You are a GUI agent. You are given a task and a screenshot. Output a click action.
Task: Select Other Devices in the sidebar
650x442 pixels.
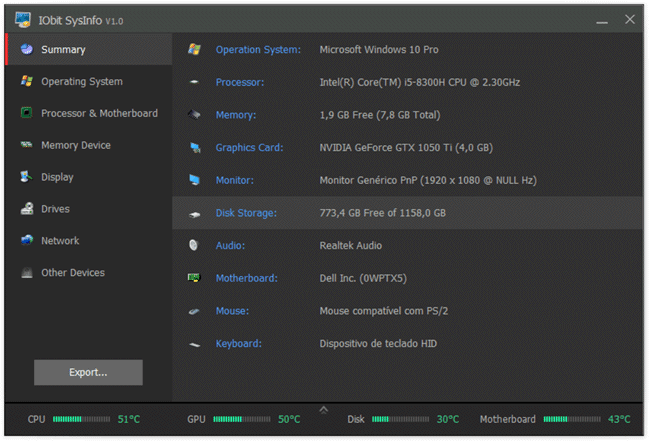(x=72, y=273)
